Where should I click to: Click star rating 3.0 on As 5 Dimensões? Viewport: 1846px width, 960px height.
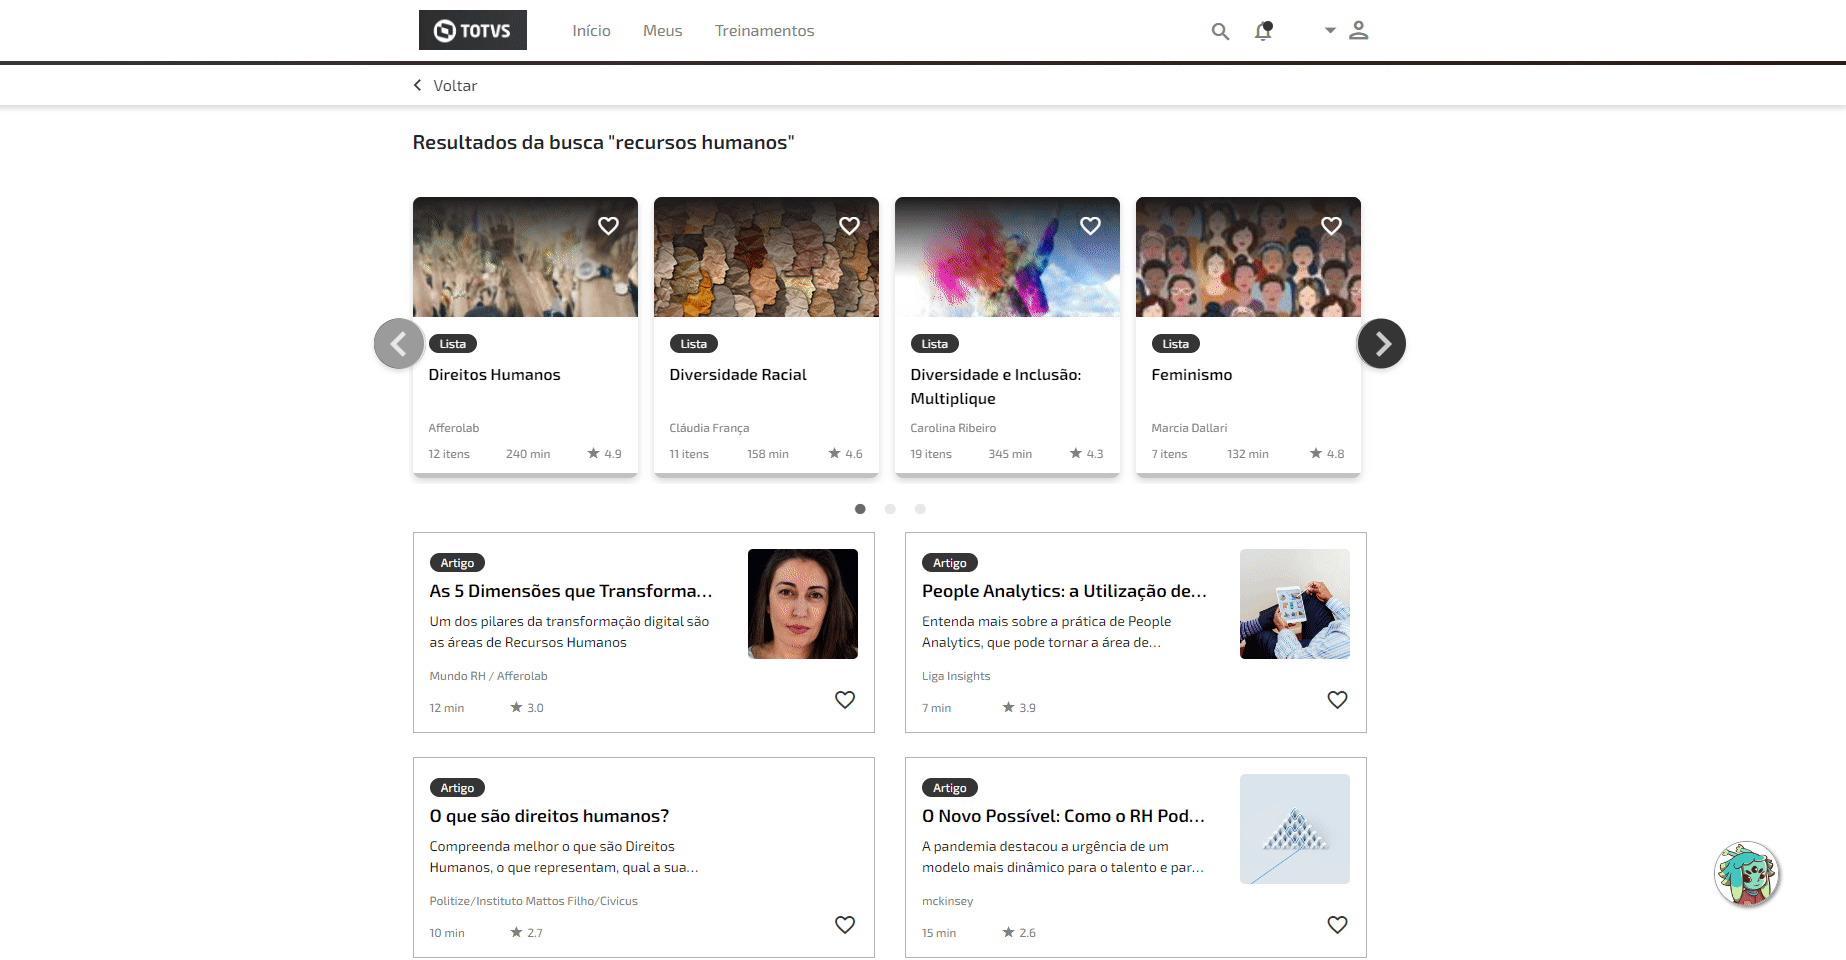[x=527, y=708]
